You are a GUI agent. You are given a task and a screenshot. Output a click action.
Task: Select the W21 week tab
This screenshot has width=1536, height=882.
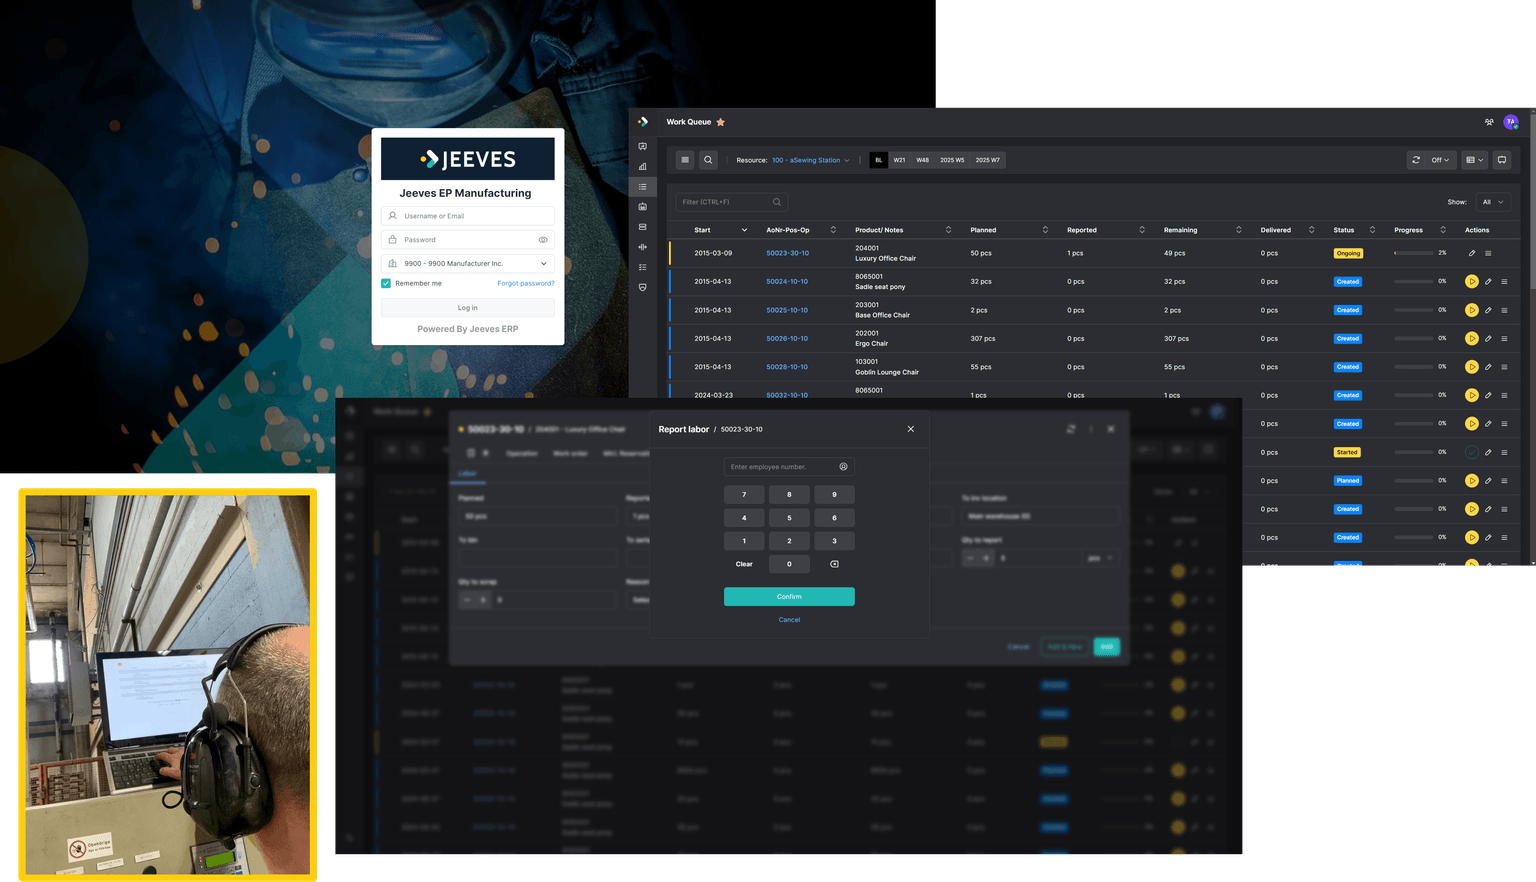point(899,160)
